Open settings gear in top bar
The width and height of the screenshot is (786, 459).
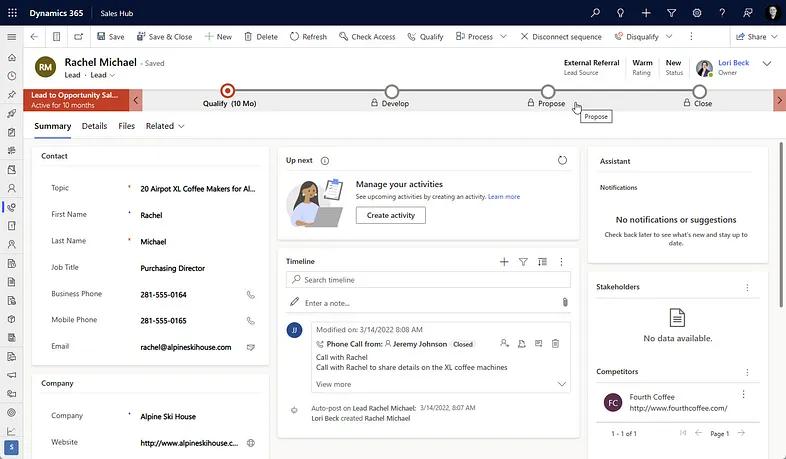point(697,13)
